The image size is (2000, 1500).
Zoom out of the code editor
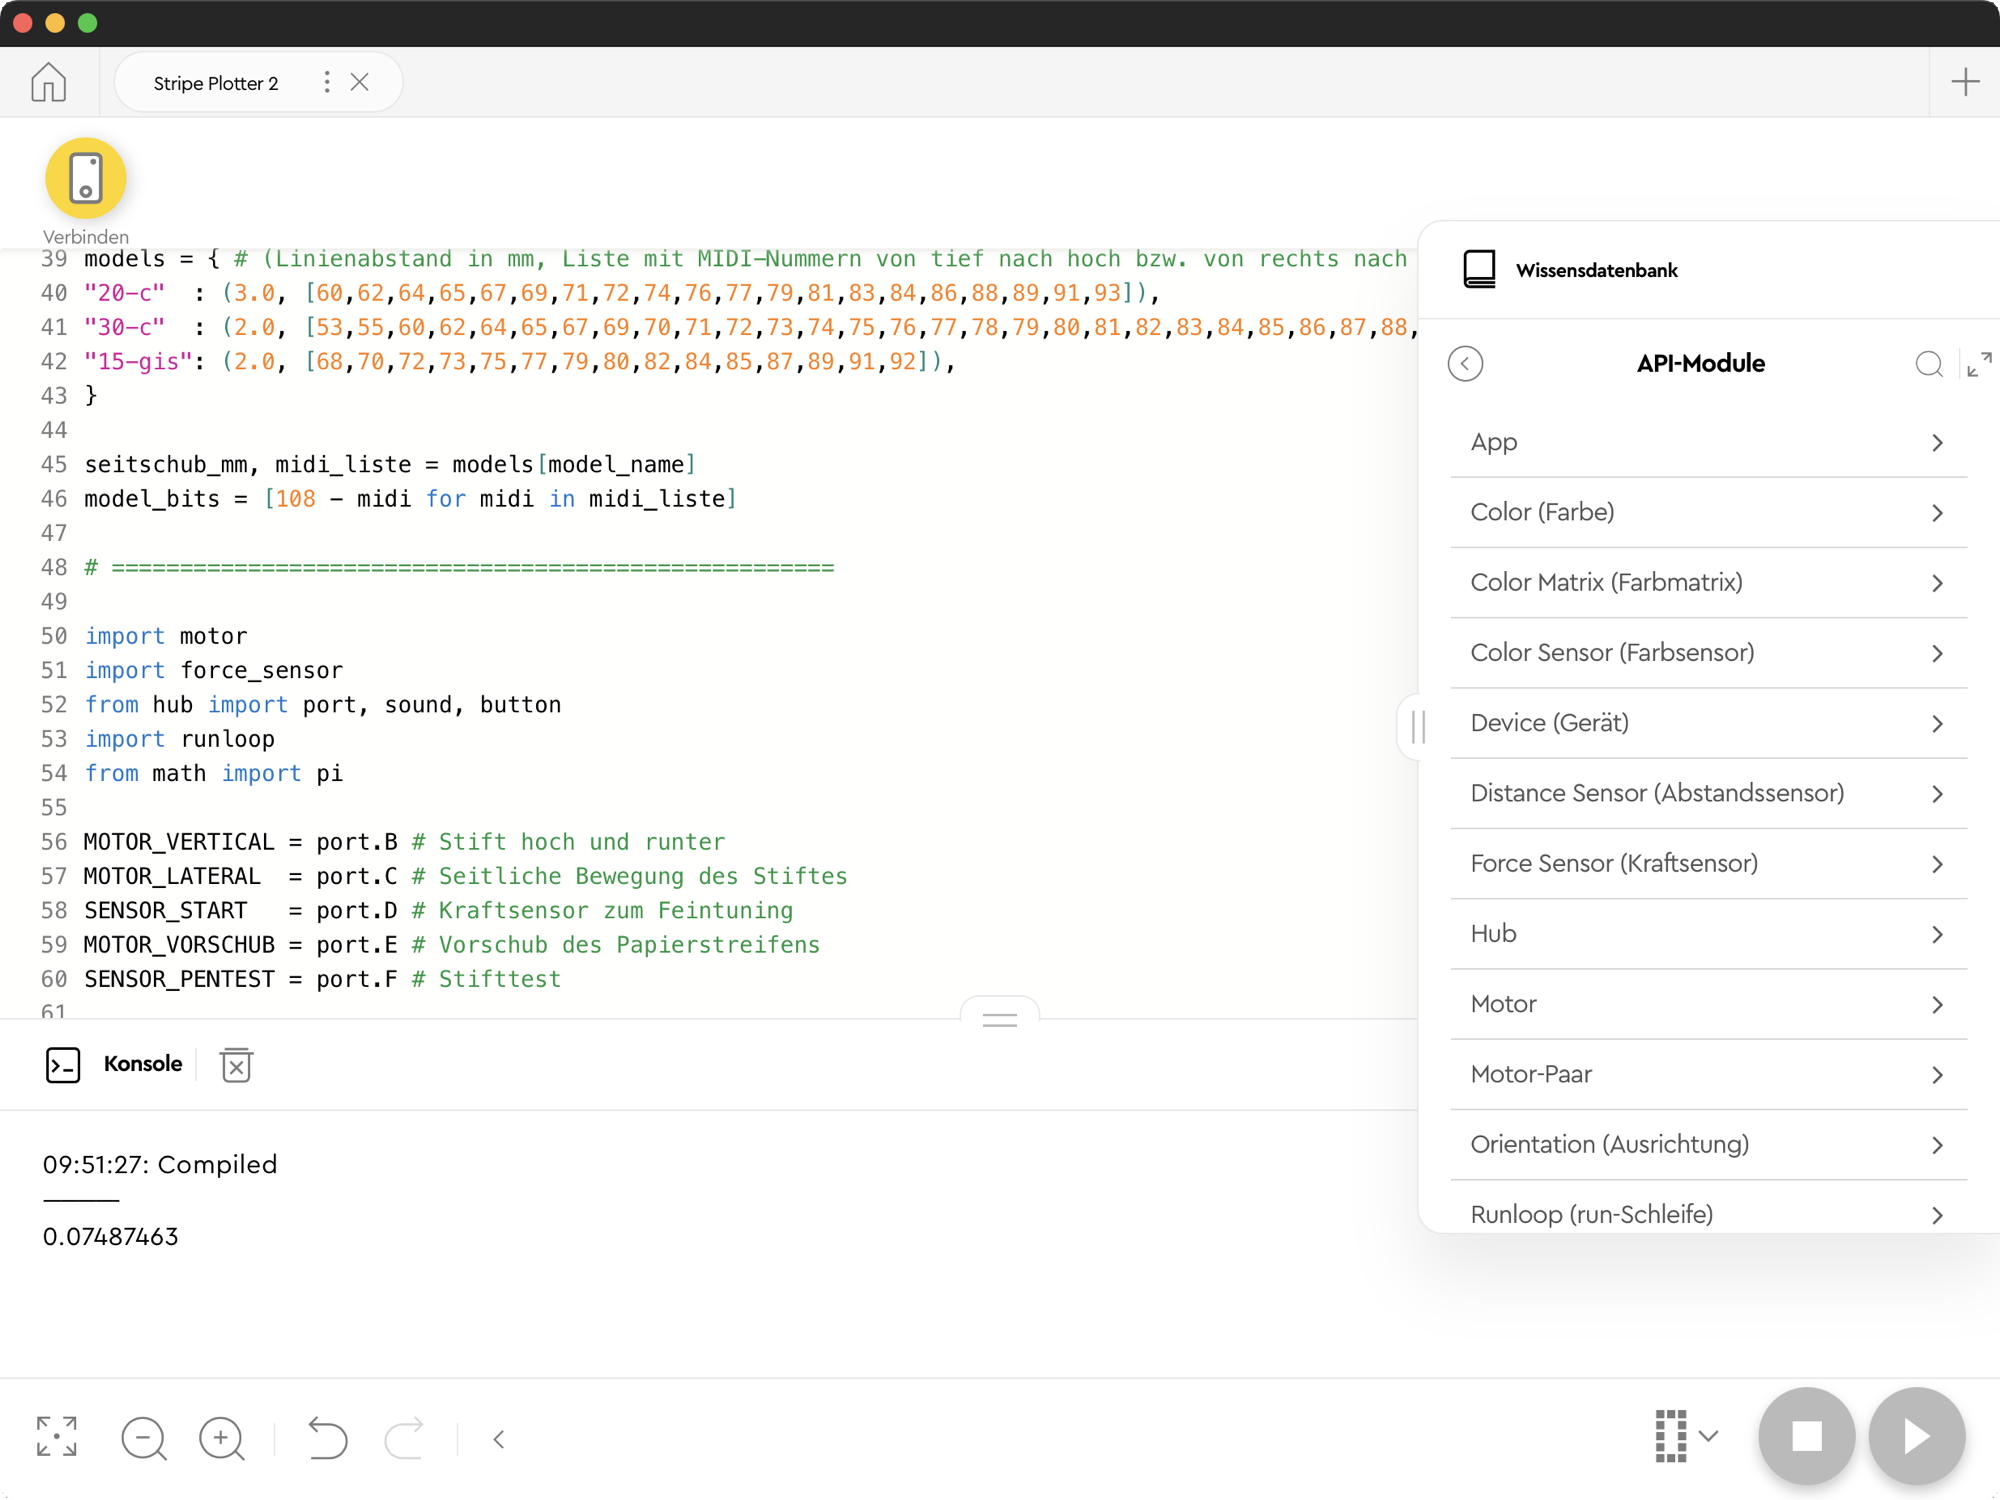pos(143,1438)
